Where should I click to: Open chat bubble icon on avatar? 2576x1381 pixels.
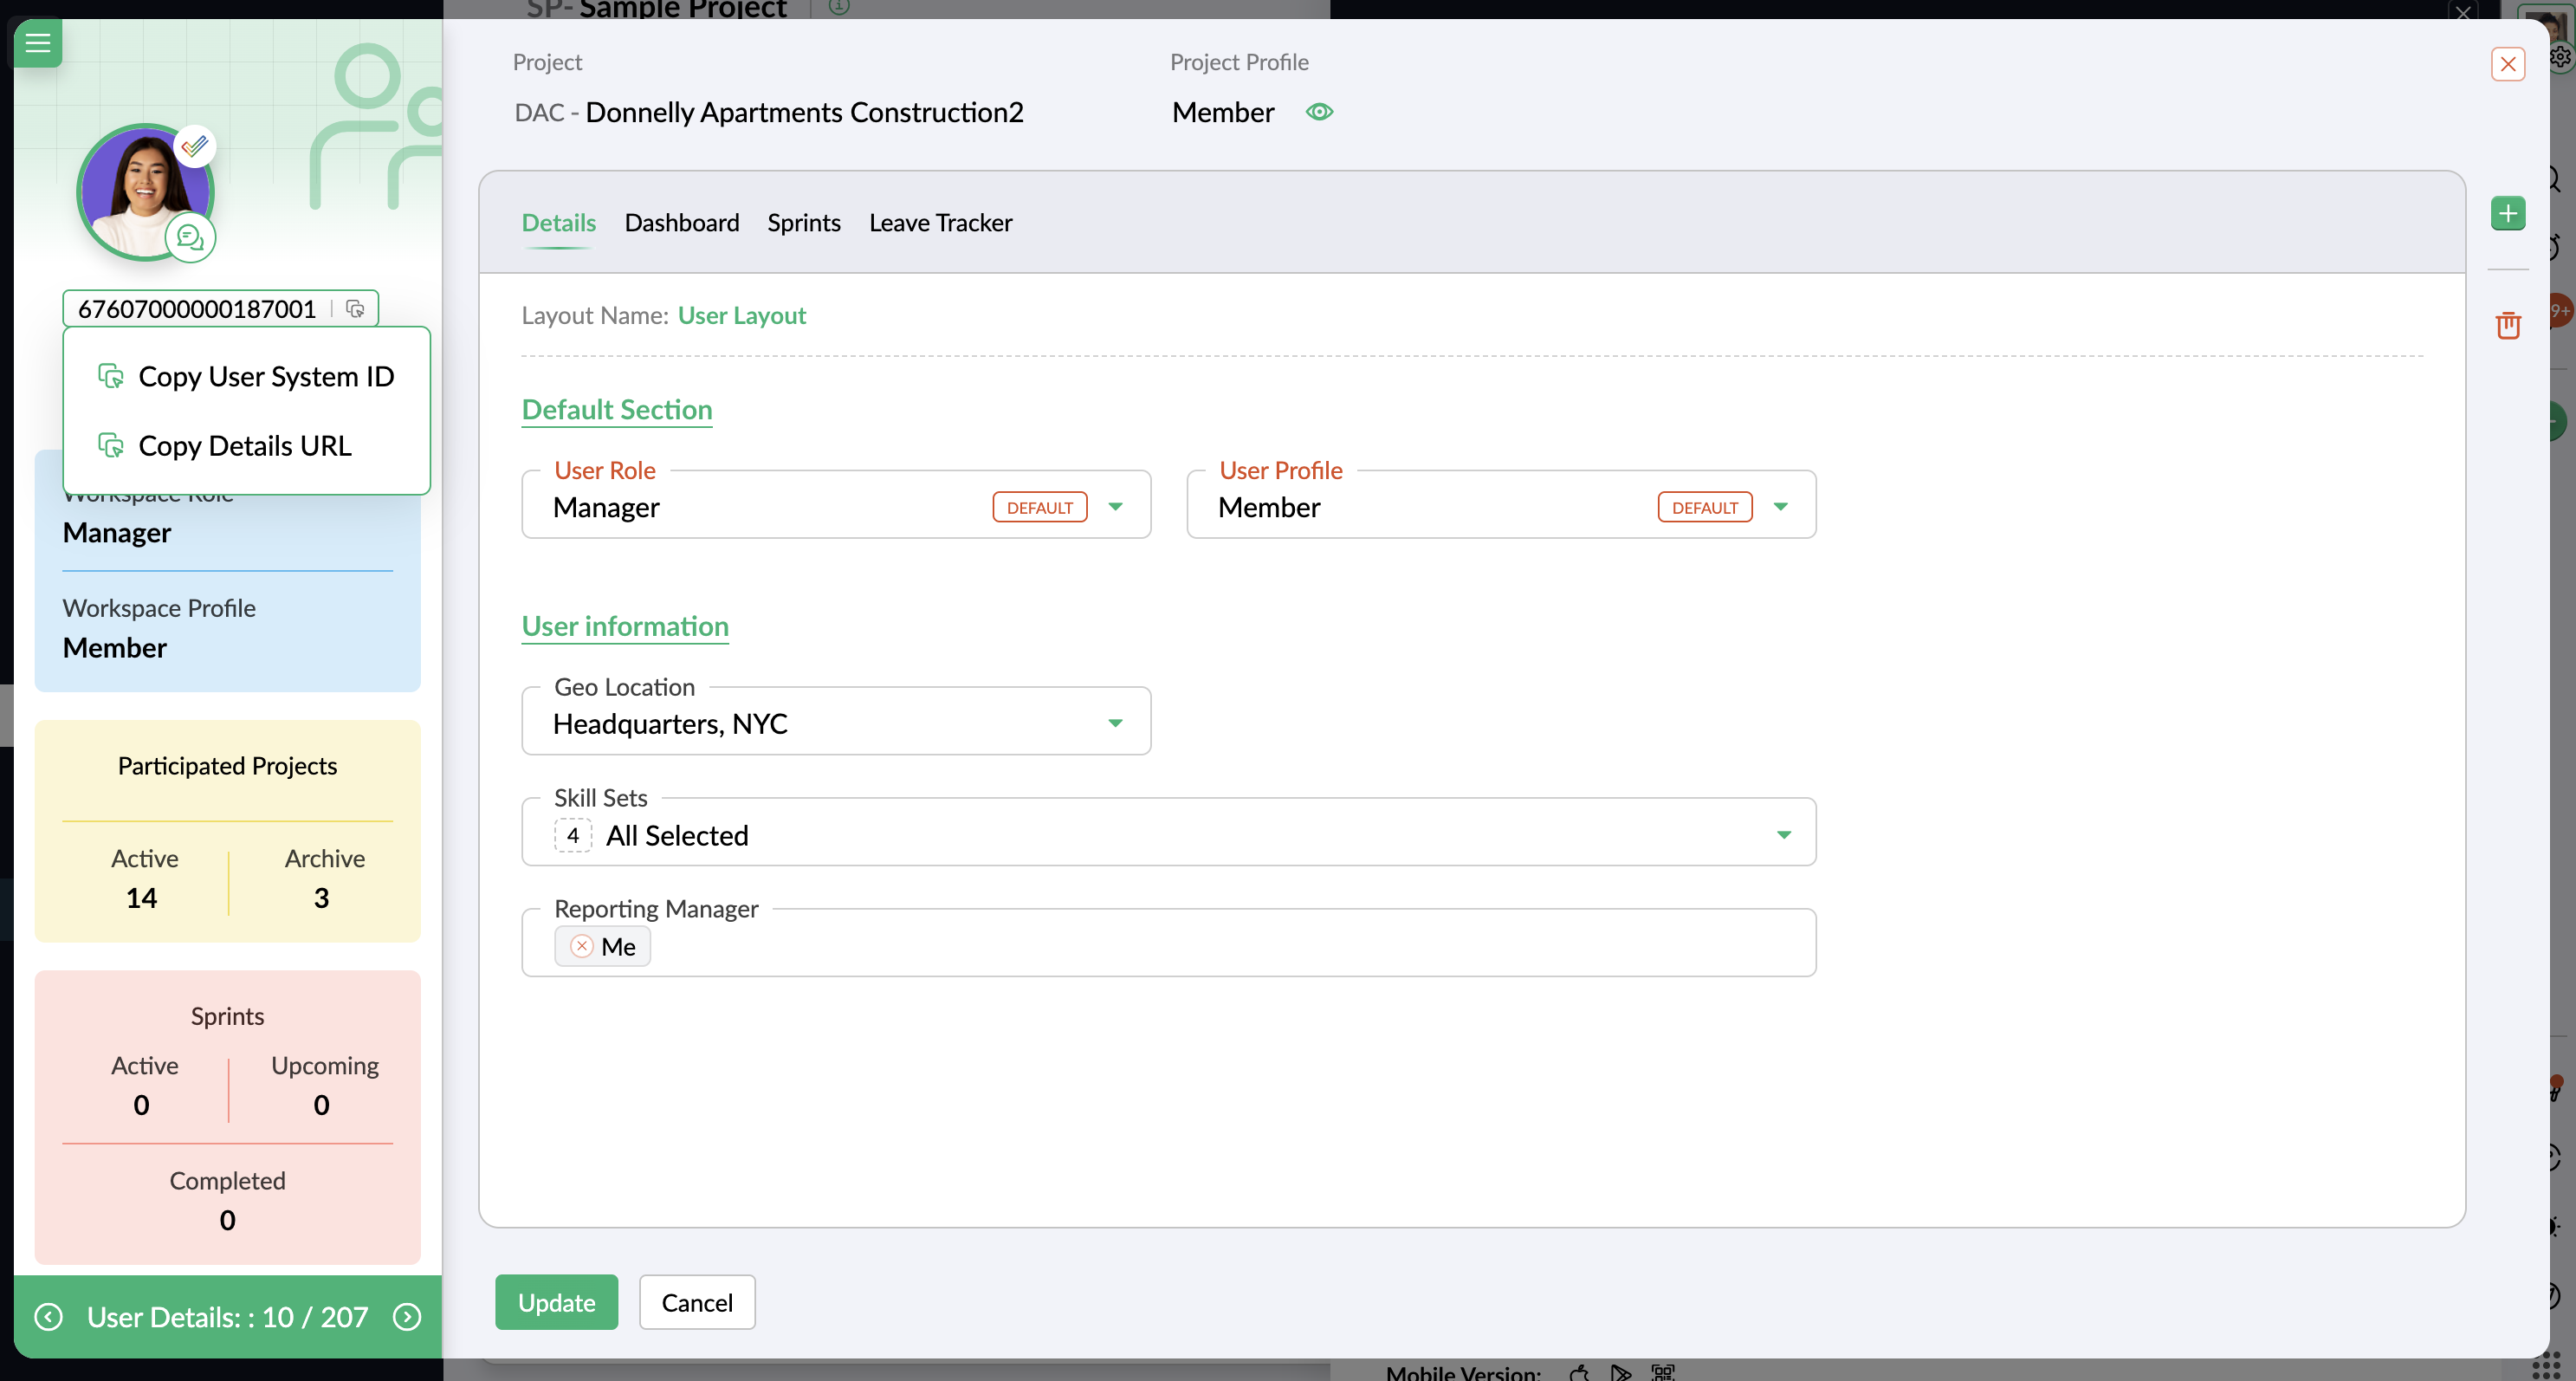[189, 238]
